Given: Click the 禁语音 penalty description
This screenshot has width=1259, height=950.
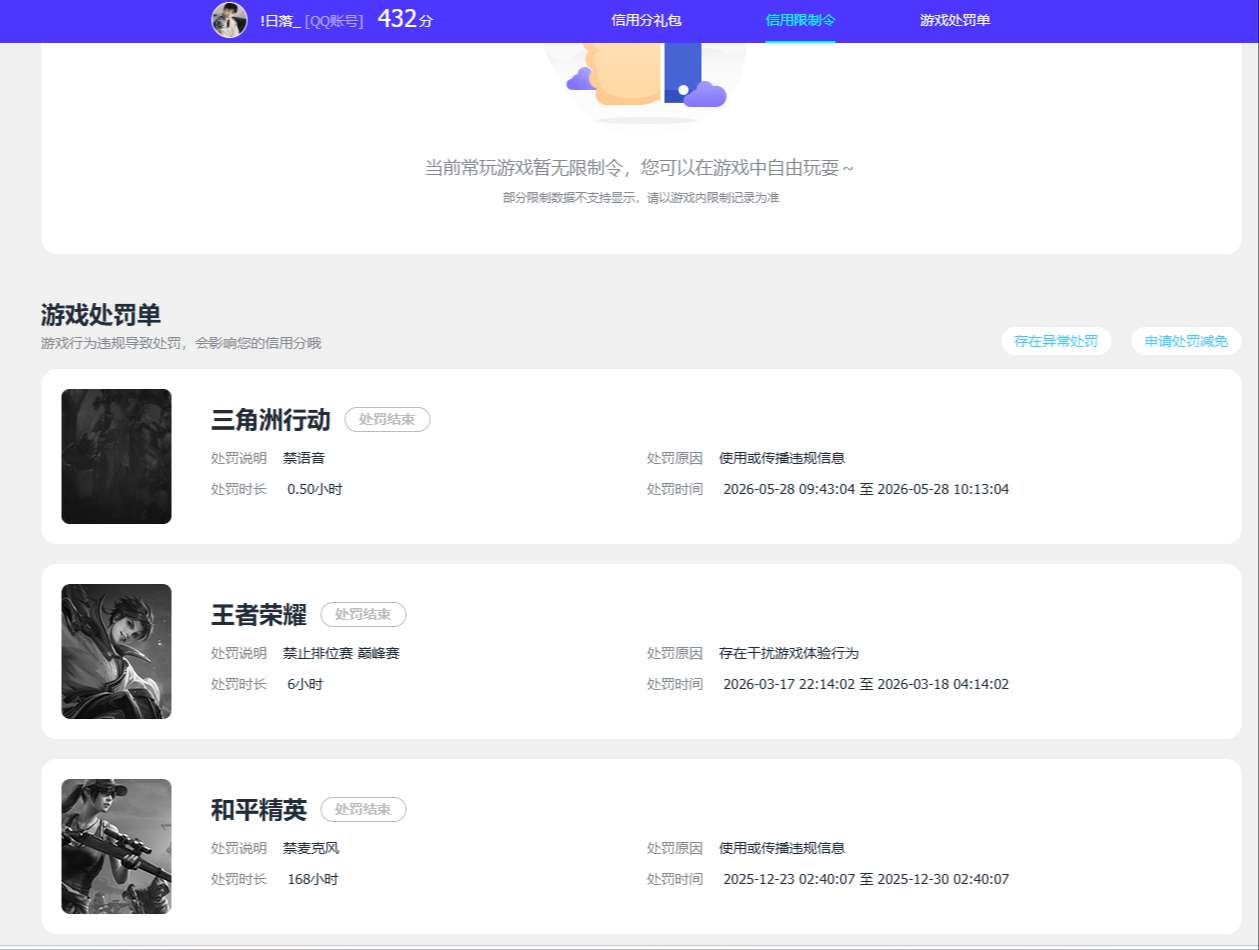Looking at the screenshot, I should click(x=304, y=458).
